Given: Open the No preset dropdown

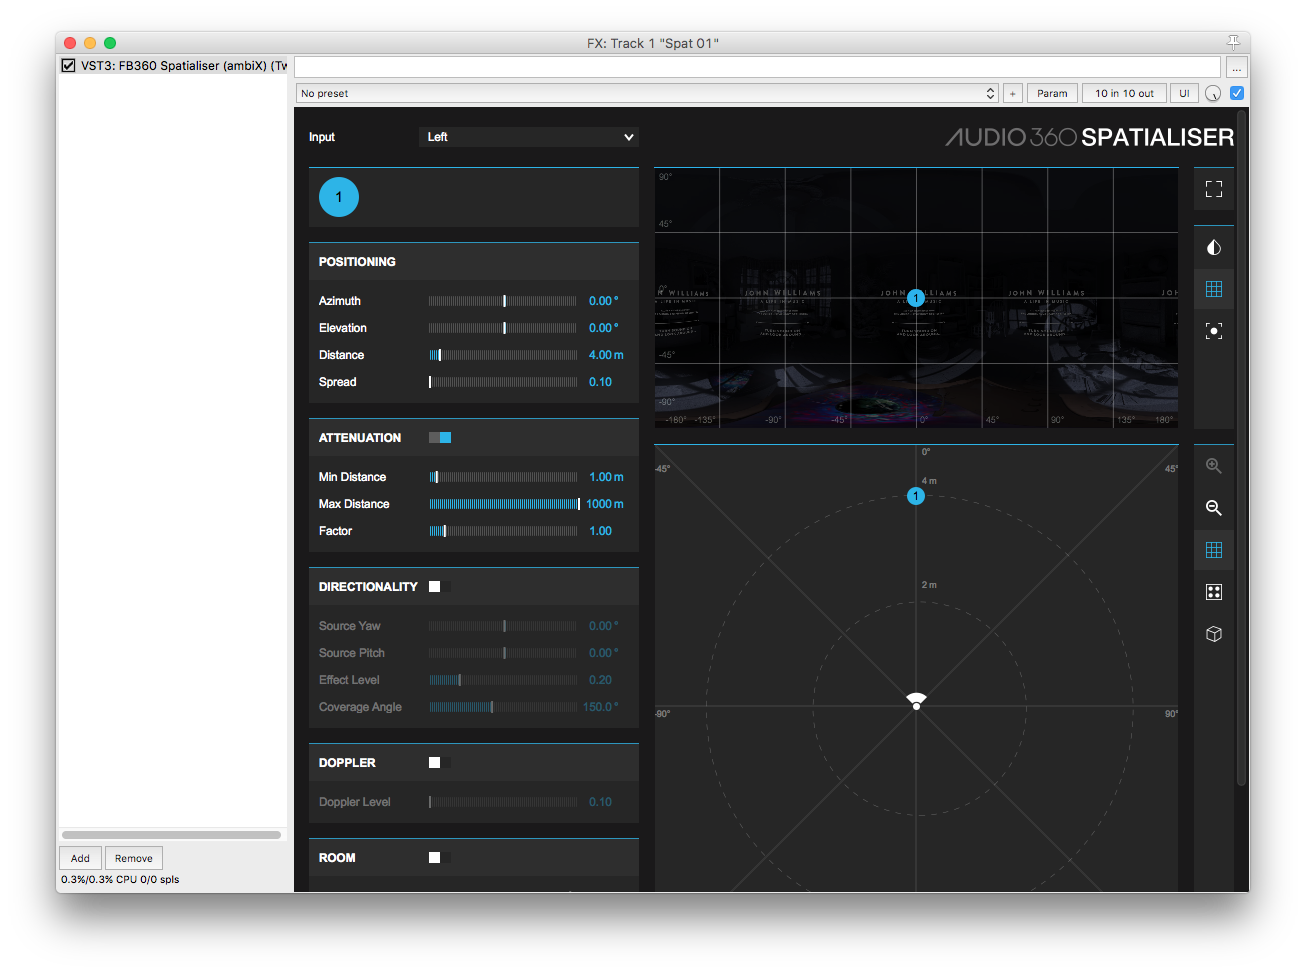Looking at the screenshot, I should pos(647,93).
